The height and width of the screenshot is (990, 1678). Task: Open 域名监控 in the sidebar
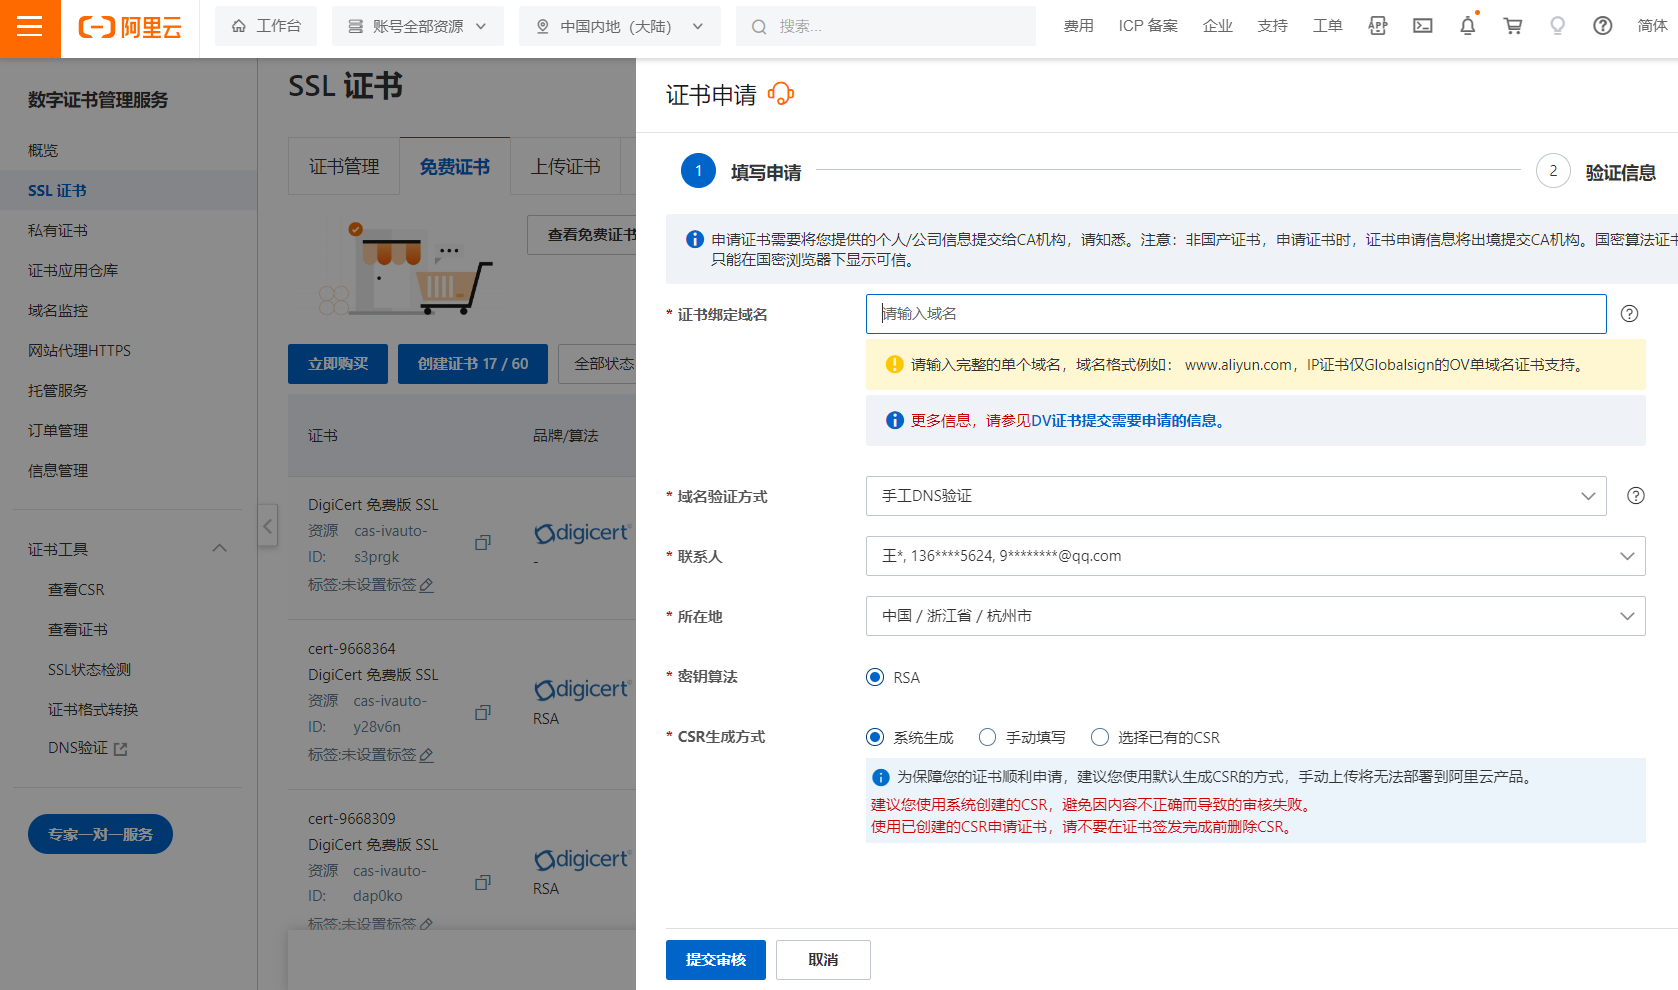click(x=58, y=311)
